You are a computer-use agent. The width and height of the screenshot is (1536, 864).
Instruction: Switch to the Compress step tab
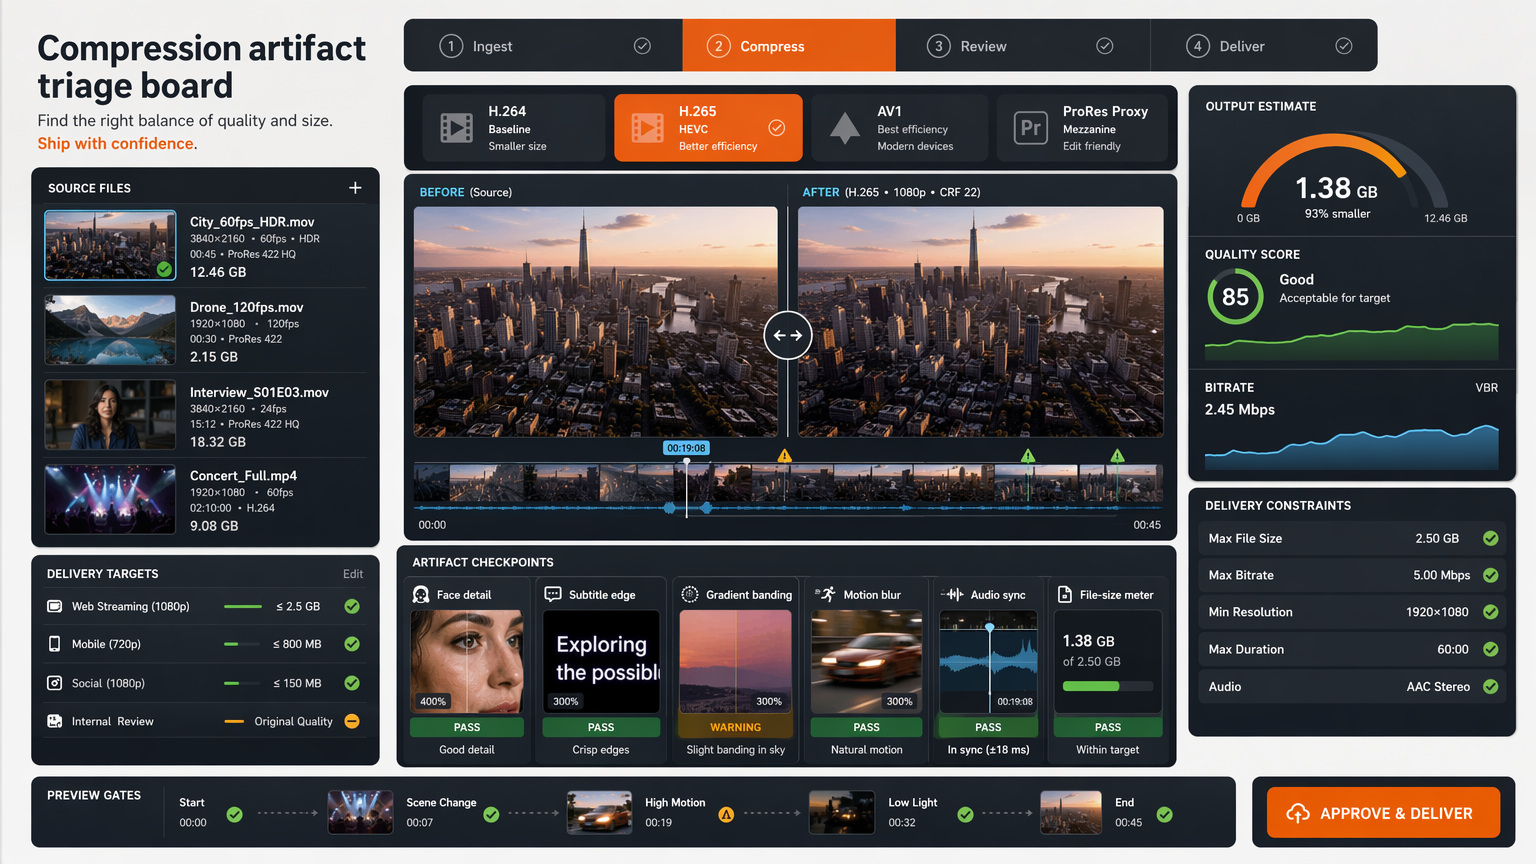789,45
